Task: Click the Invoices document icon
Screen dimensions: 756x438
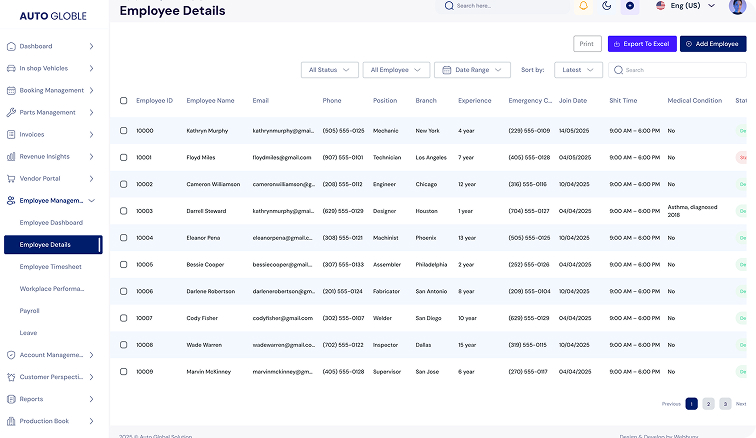Action: point(11,135)
